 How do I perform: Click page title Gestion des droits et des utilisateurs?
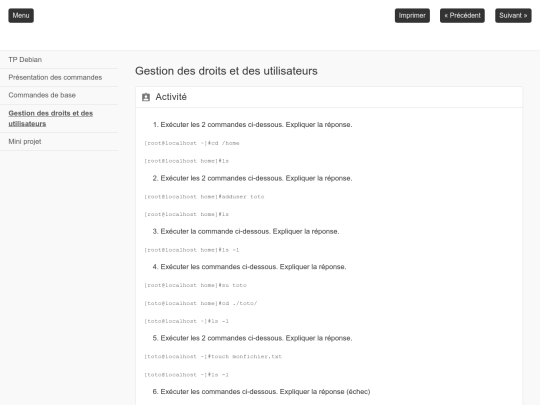click(x=226, y=71)
